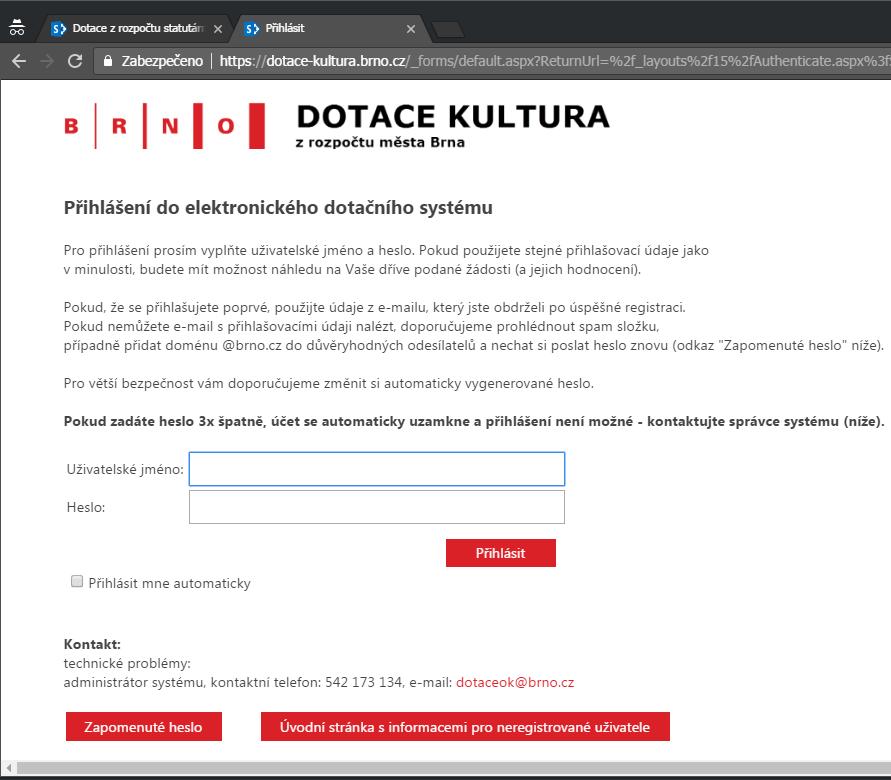Enable Přihlásit mne automaticky checkbox
The height and width of the screenshot is (780, 891).
[x=77, y=581]
